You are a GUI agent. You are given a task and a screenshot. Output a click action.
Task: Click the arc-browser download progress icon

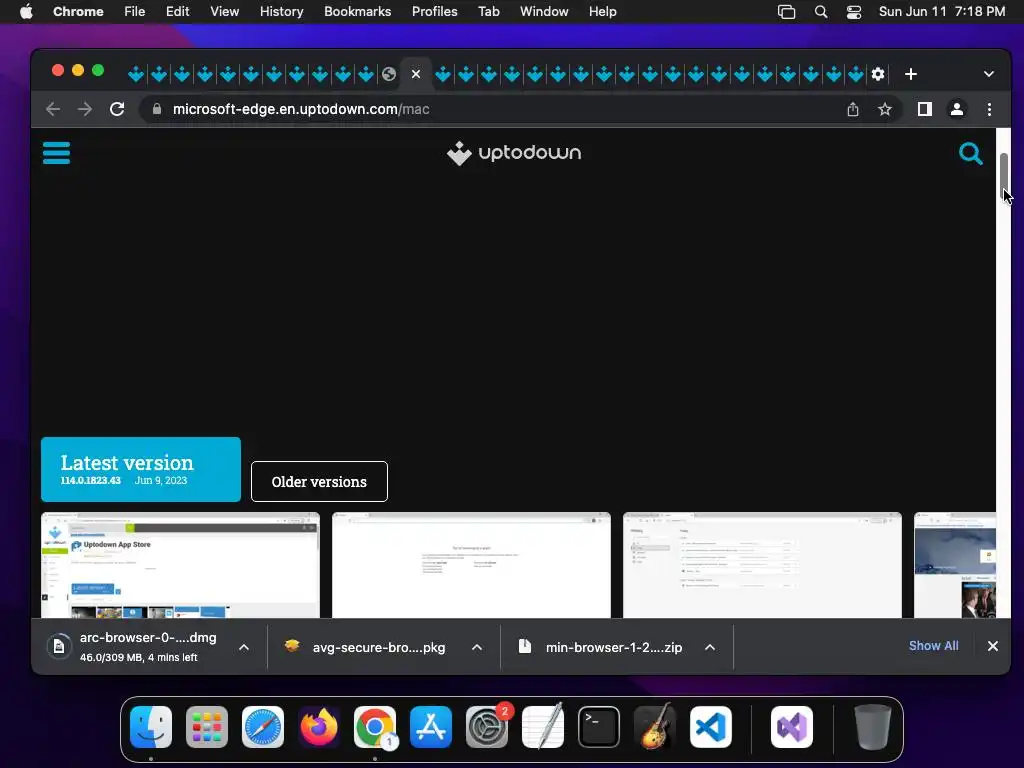(59, 647)
